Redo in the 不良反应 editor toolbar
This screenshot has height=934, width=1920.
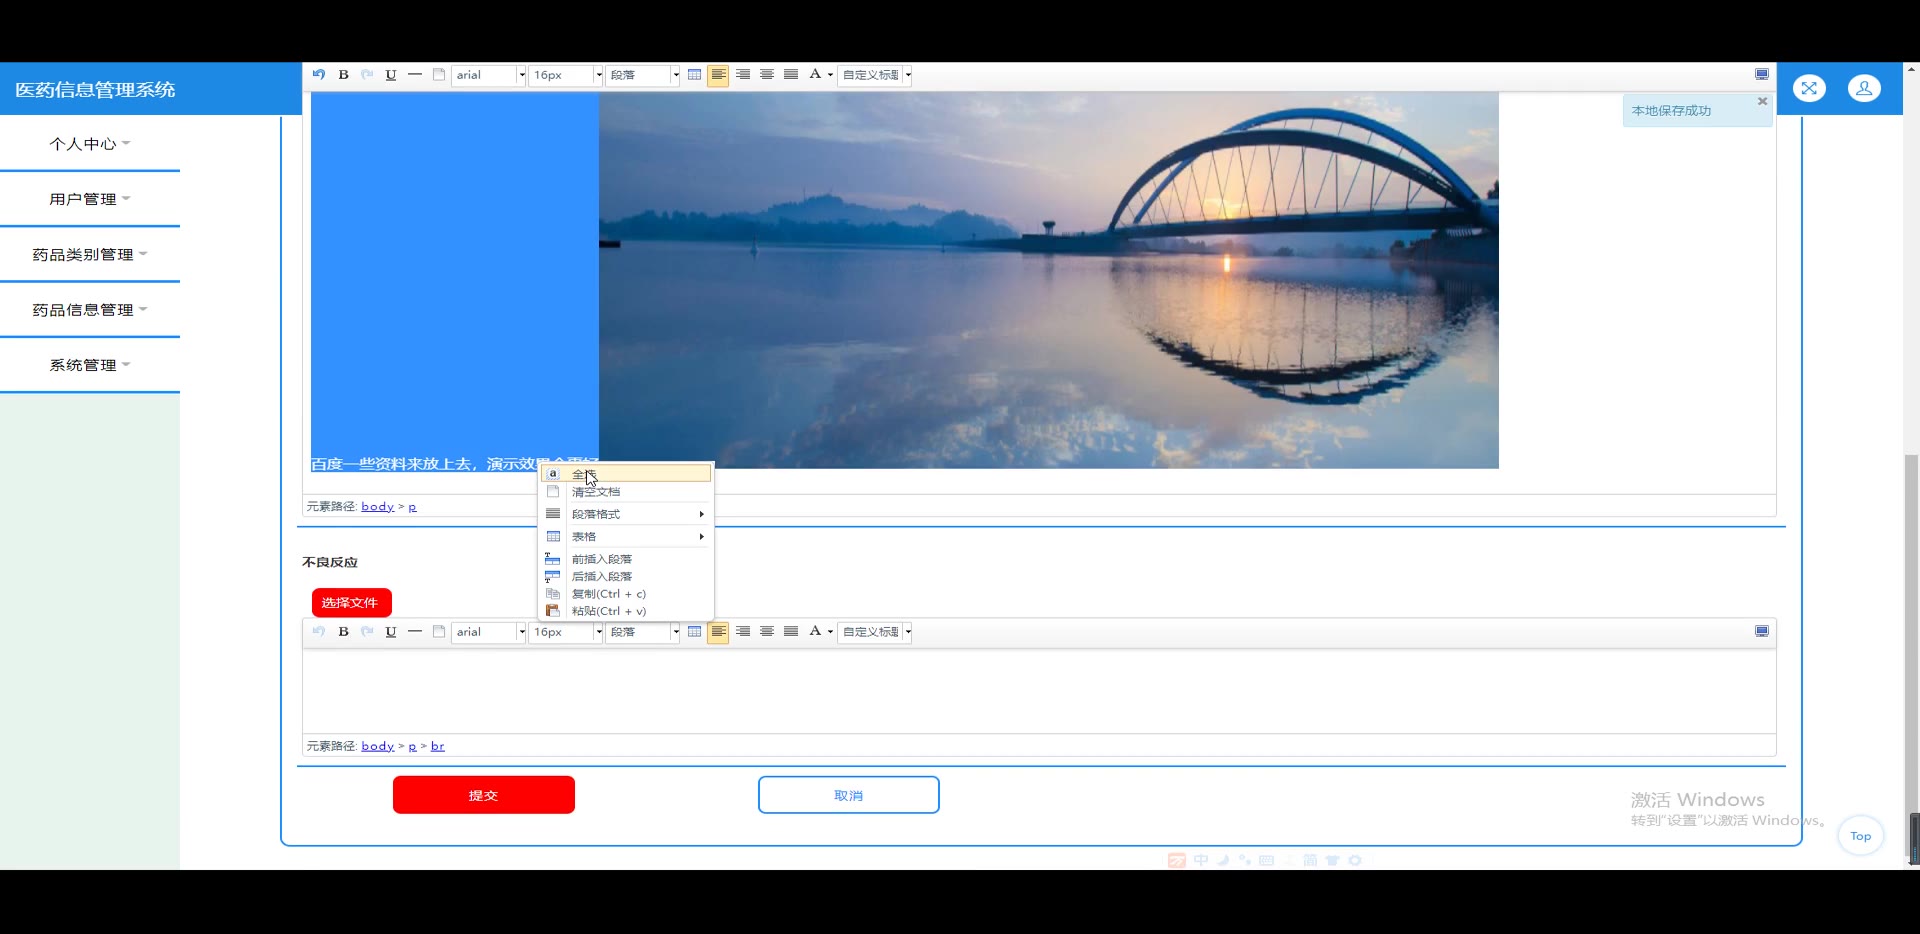(x=367, y=632)
